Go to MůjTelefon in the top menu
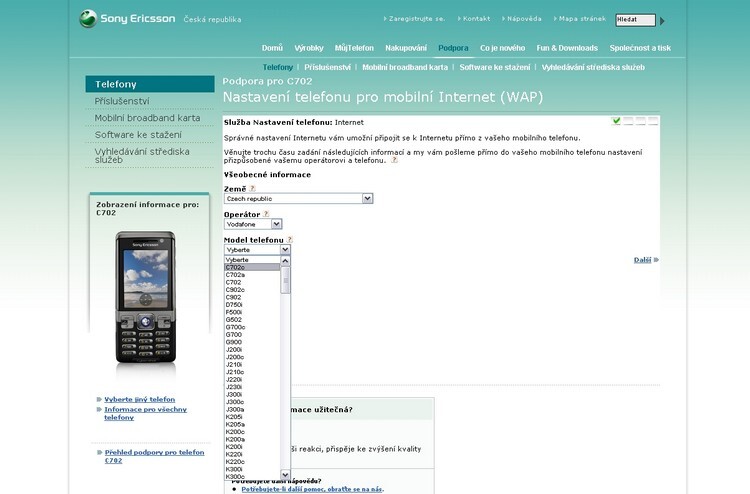 pos(354,48)
